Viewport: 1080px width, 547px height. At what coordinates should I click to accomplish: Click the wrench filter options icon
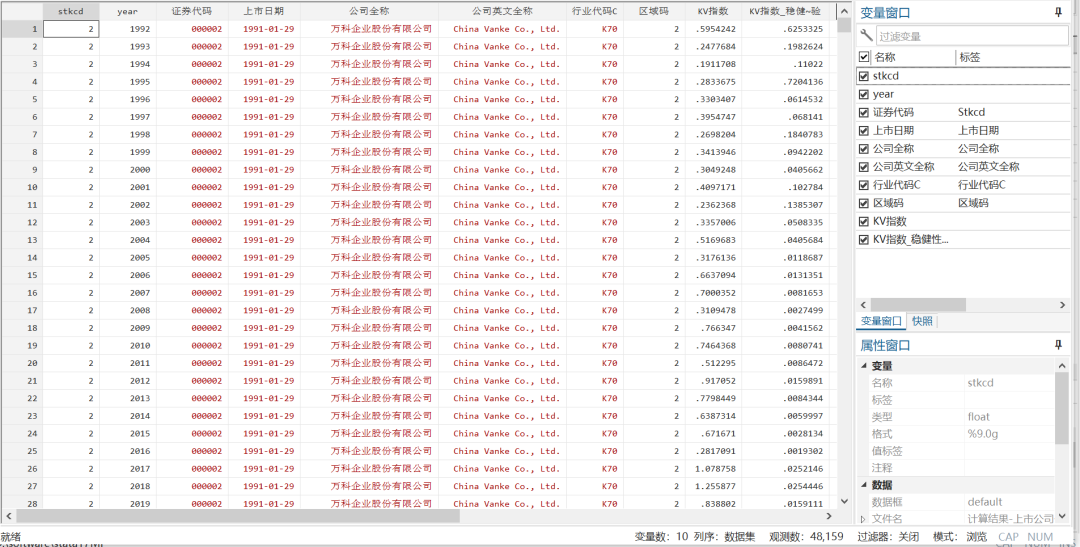point(866,36)
